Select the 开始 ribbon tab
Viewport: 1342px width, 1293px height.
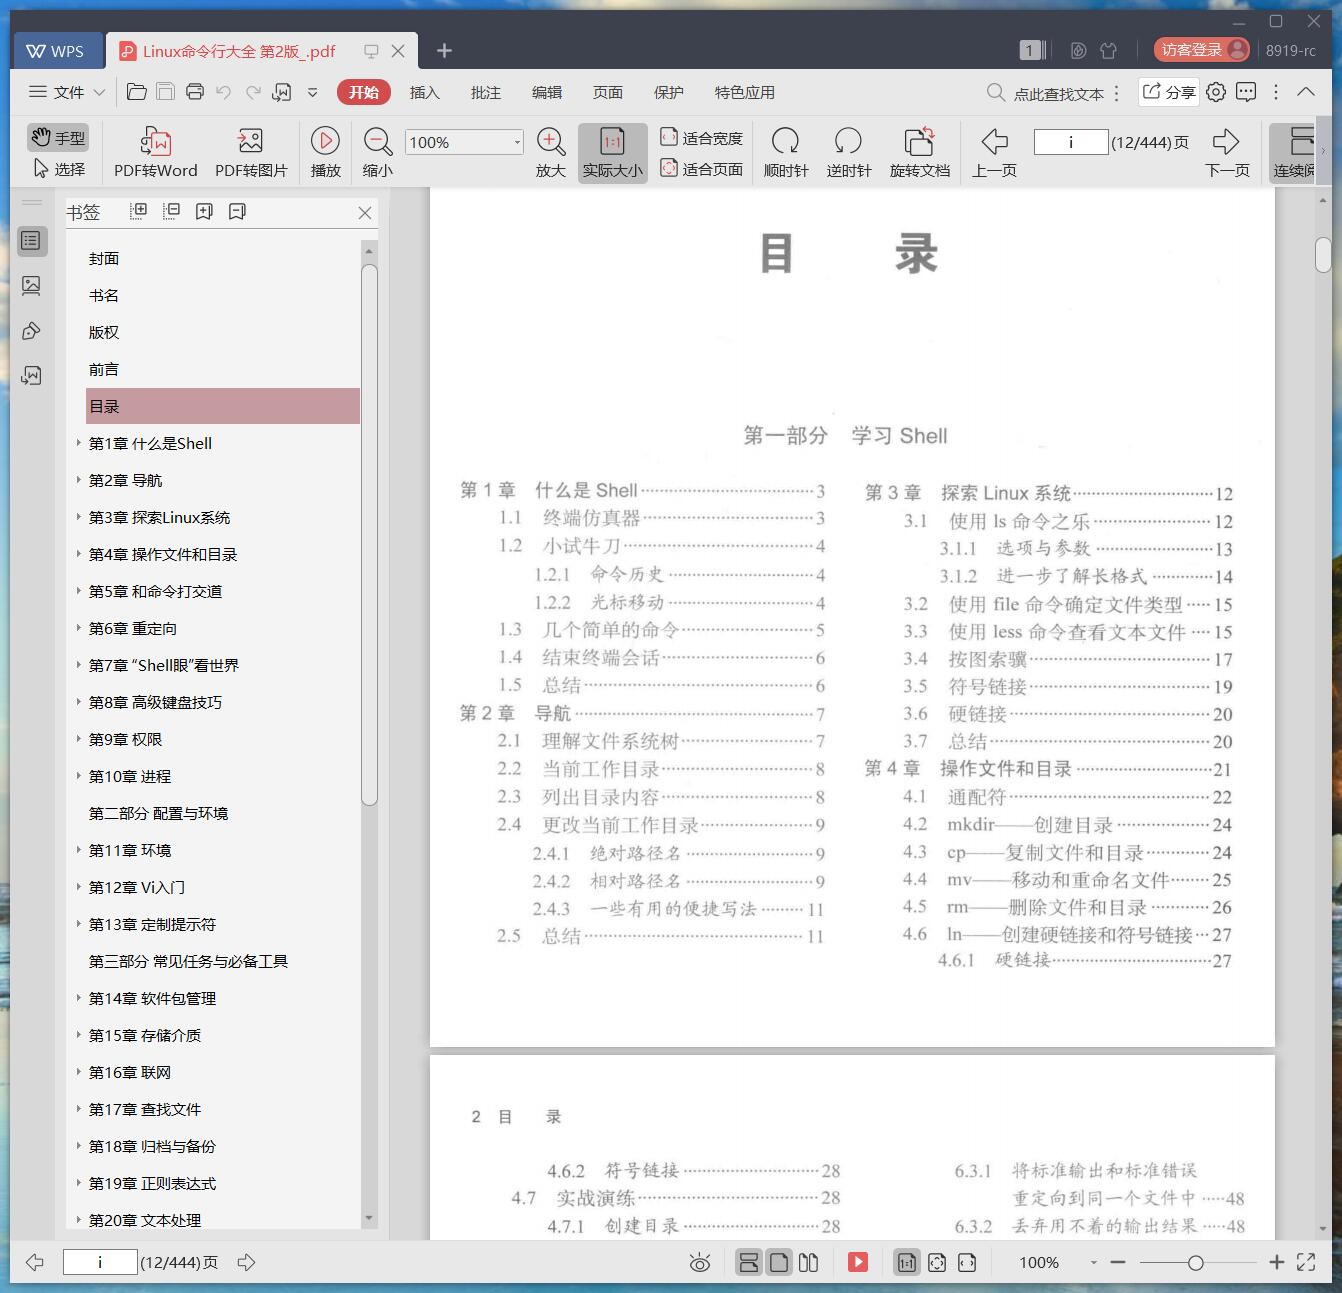(363, 92)
